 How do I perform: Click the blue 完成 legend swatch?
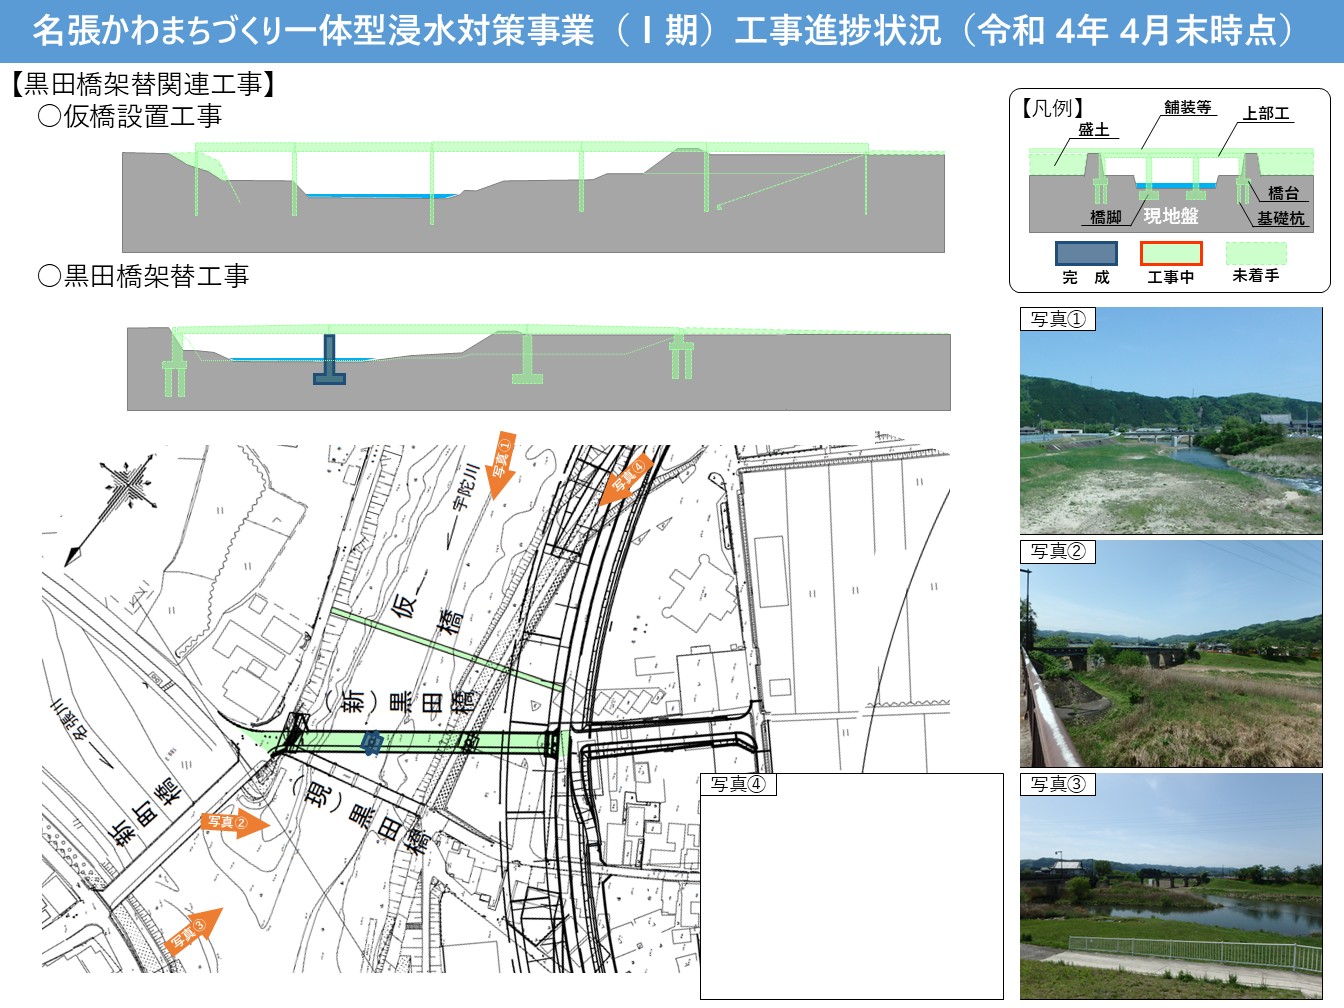click(x=1085, y=253)
